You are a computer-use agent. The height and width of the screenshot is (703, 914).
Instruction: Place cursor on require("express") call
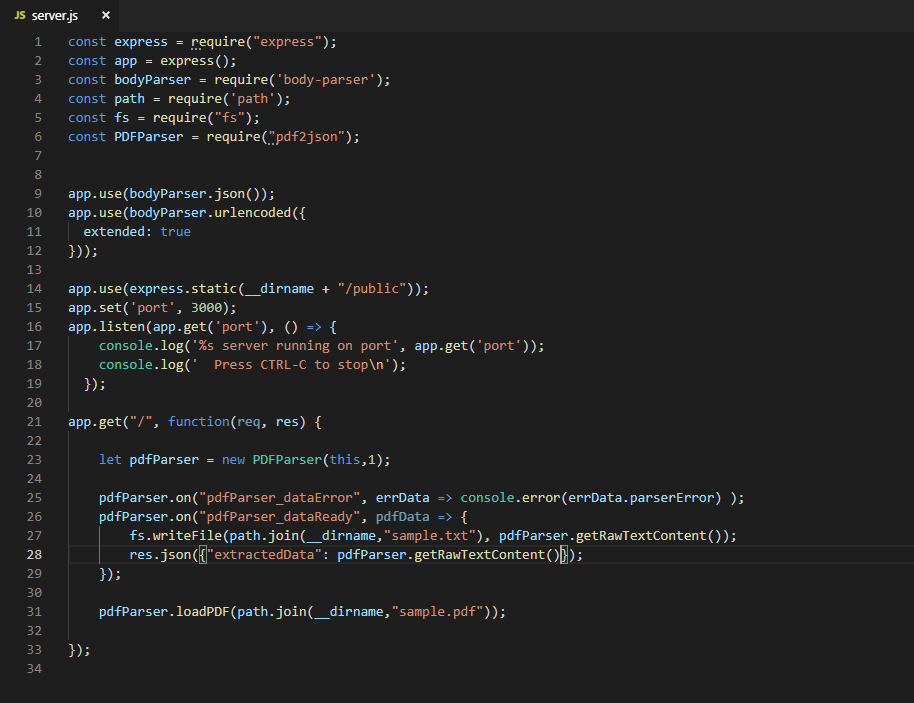pos(260,42)
